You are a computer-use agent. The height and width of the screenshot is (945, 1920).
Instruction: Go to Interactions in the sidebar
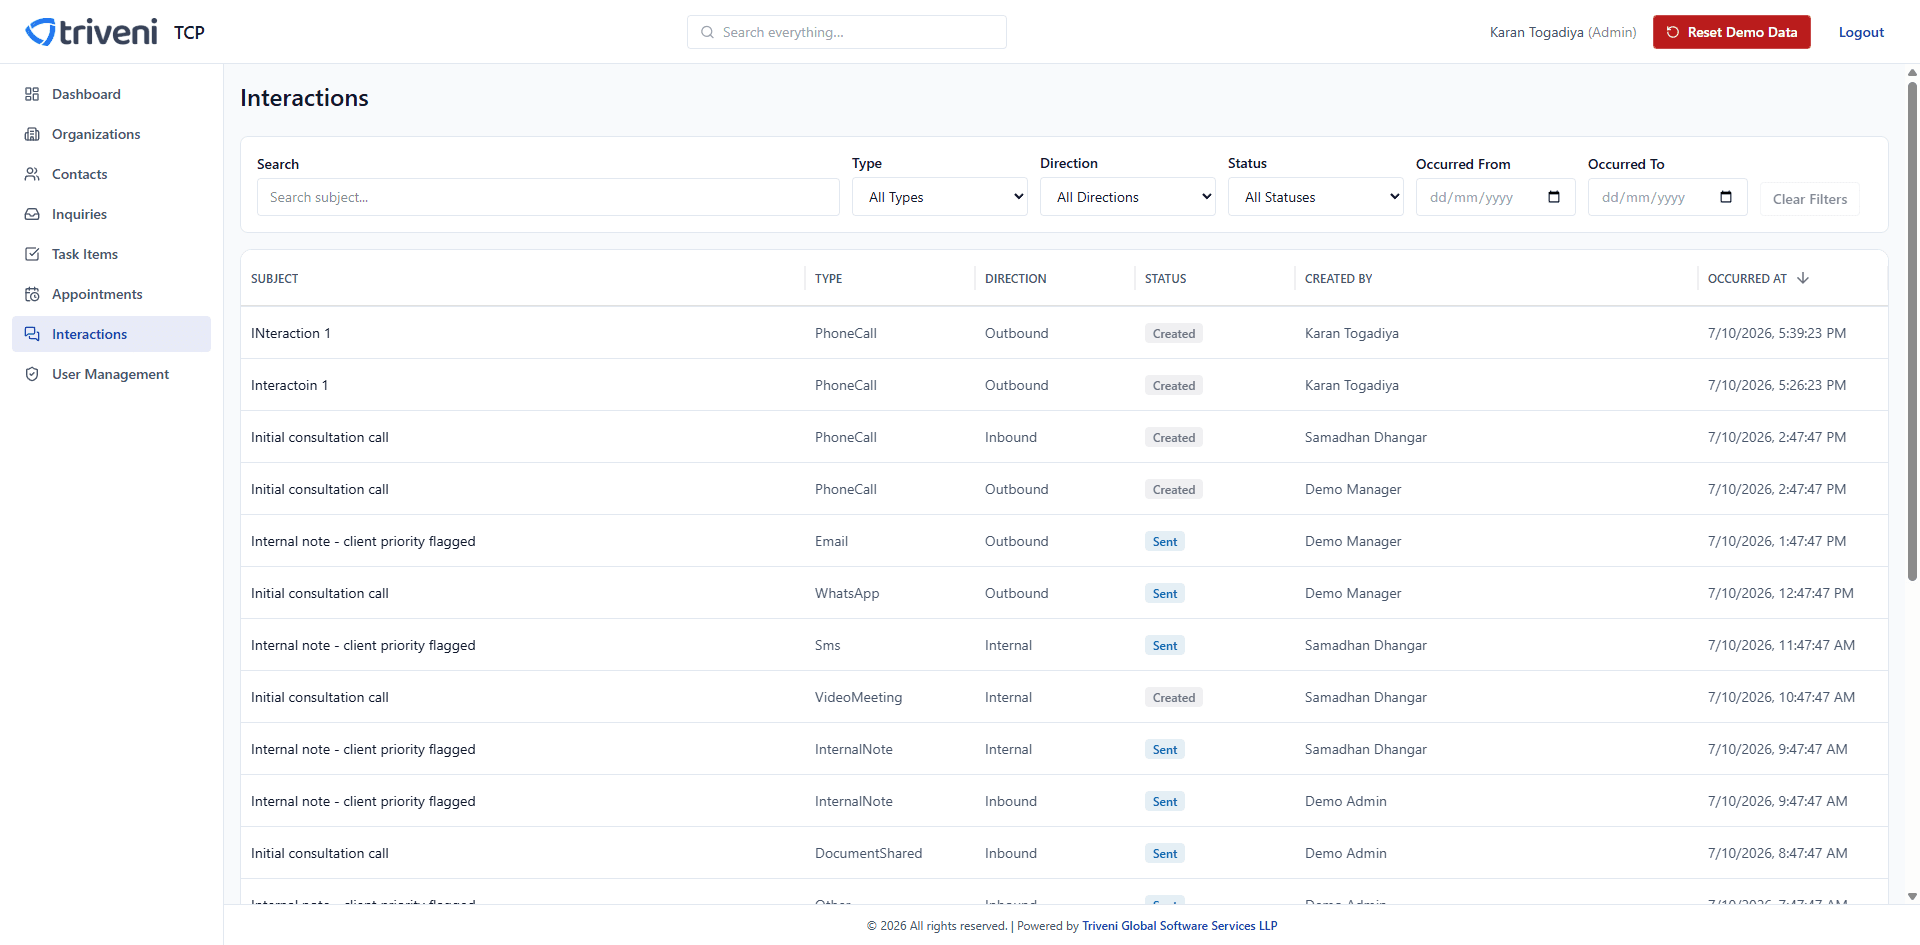pyautogui.click(x=111, y=334)
